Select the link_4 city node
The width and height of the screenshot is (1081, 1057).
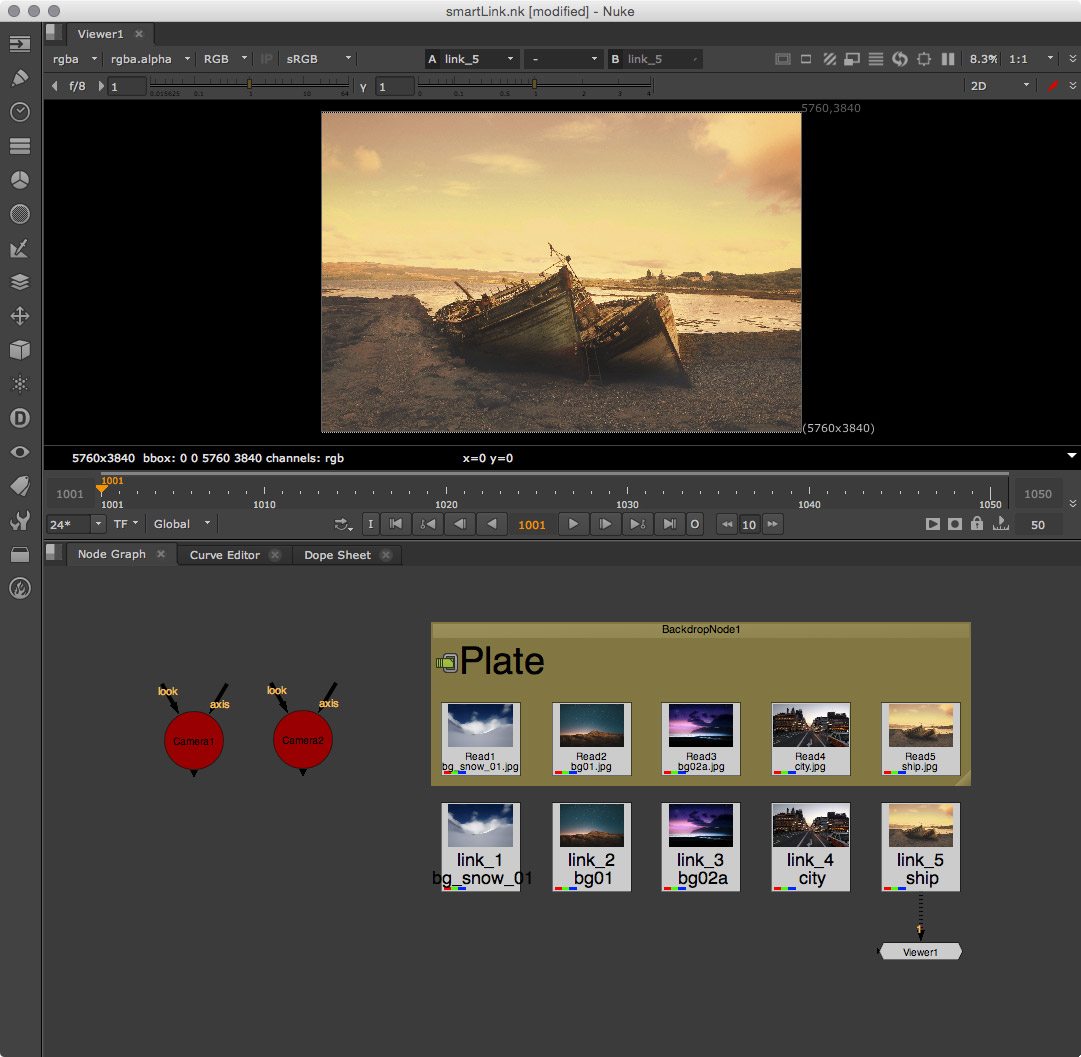click(x=810, y=846)
